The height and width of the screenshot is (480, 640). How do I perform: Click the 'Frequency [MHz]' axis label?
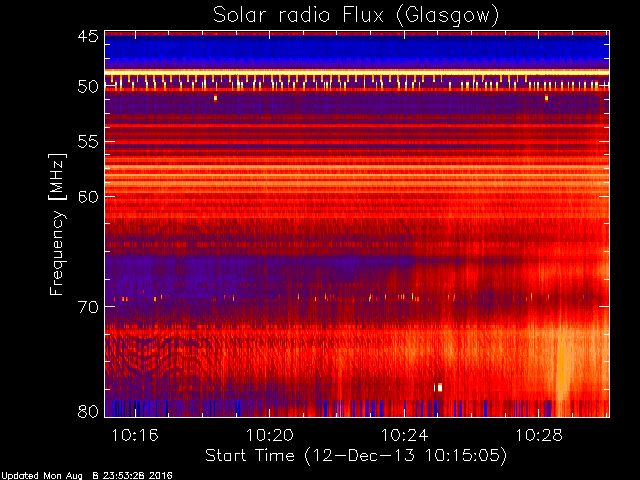57,224
